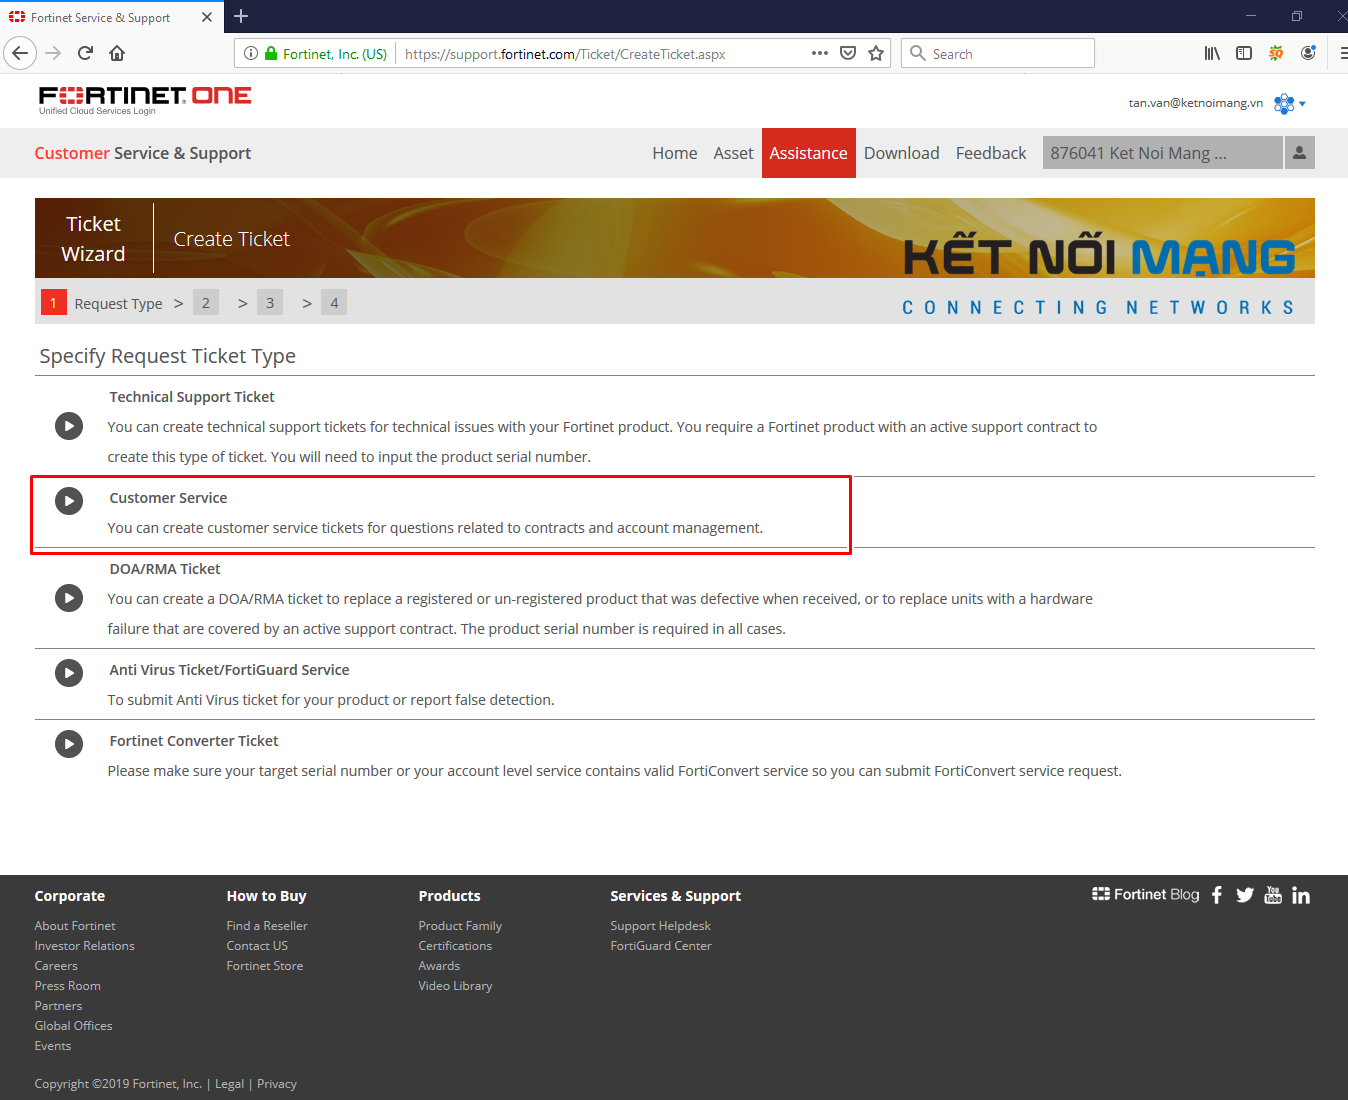1348x1100 pixels.
Task: Open the Home menu item
Action: [675, 153]
